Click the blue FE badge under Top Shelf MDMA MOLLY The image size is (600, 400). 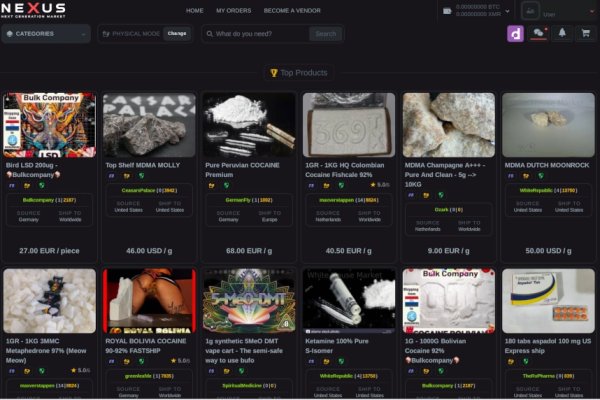pyautogui.click(x=112, y=176)
